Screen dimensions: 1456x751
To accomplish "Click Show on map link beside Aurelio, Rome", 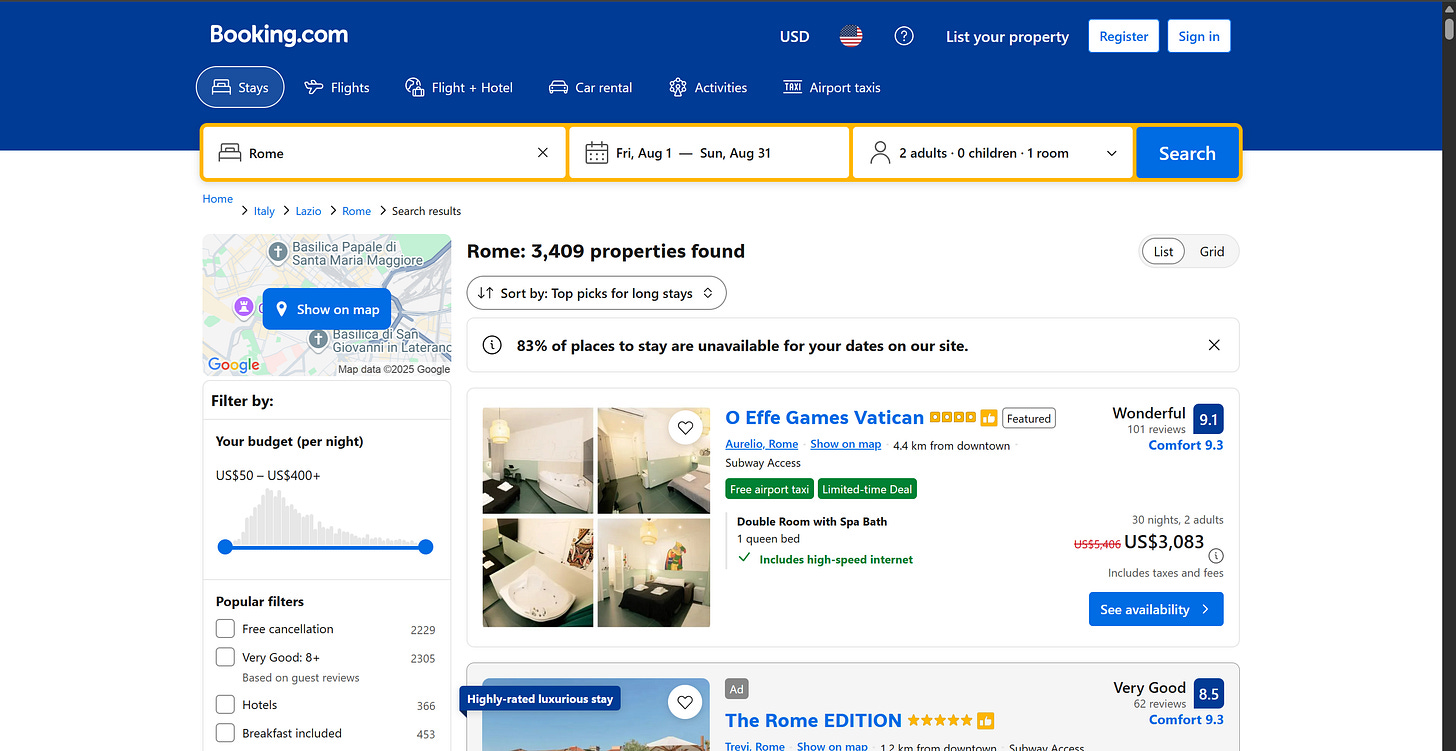I will pyautogui.click(x=846, y=444).
